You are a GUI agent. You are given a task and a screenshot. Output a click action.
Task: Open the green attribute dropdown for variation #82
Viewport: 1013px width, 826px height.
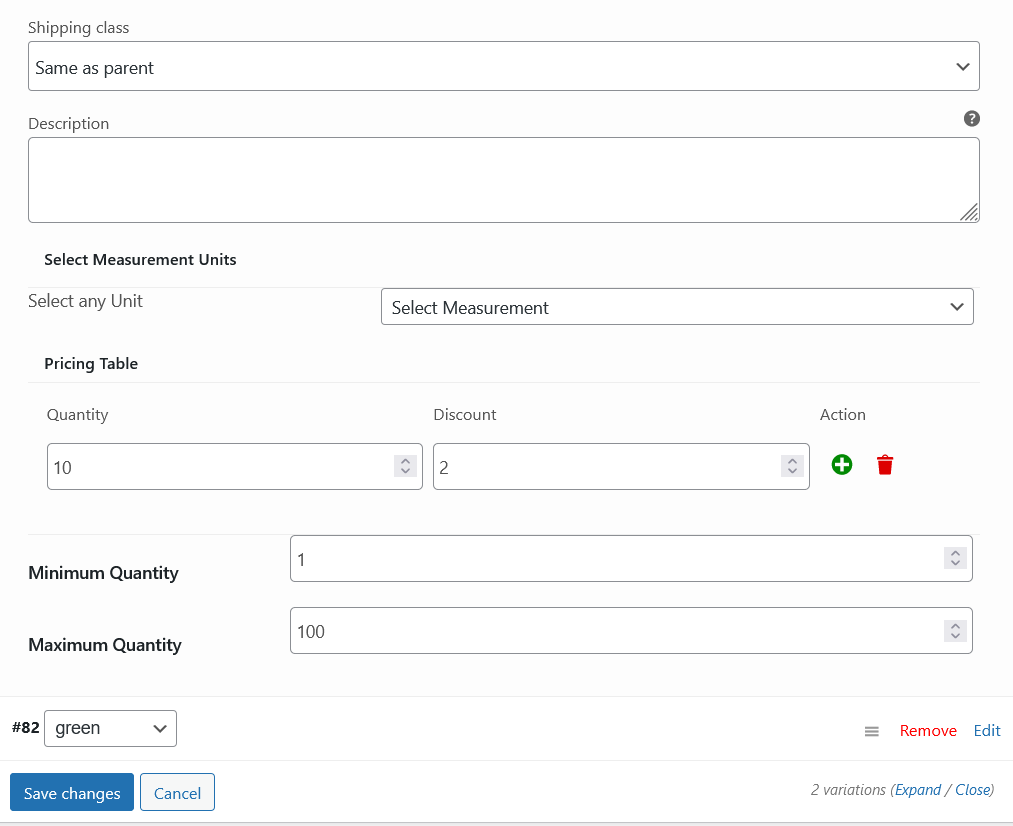pos(110,728)
